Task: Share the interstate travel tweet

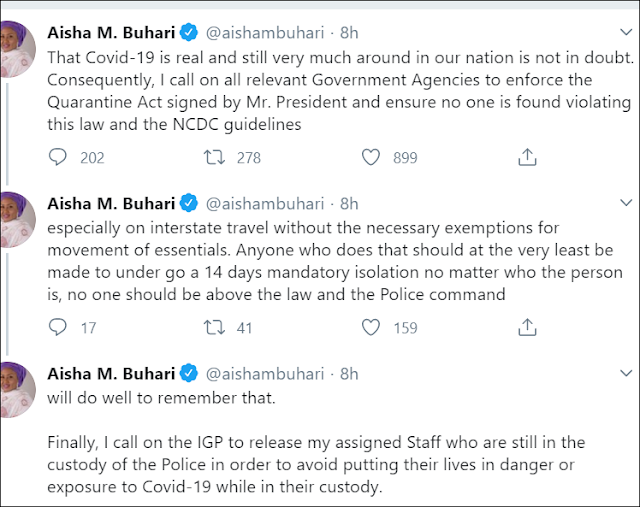Action: click(x=527, y=327)
